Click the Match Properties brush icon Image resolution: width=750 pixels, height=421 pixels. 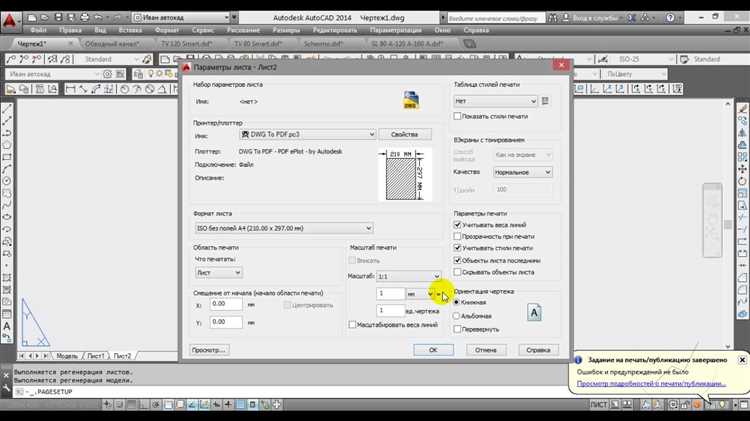point(742,109)
